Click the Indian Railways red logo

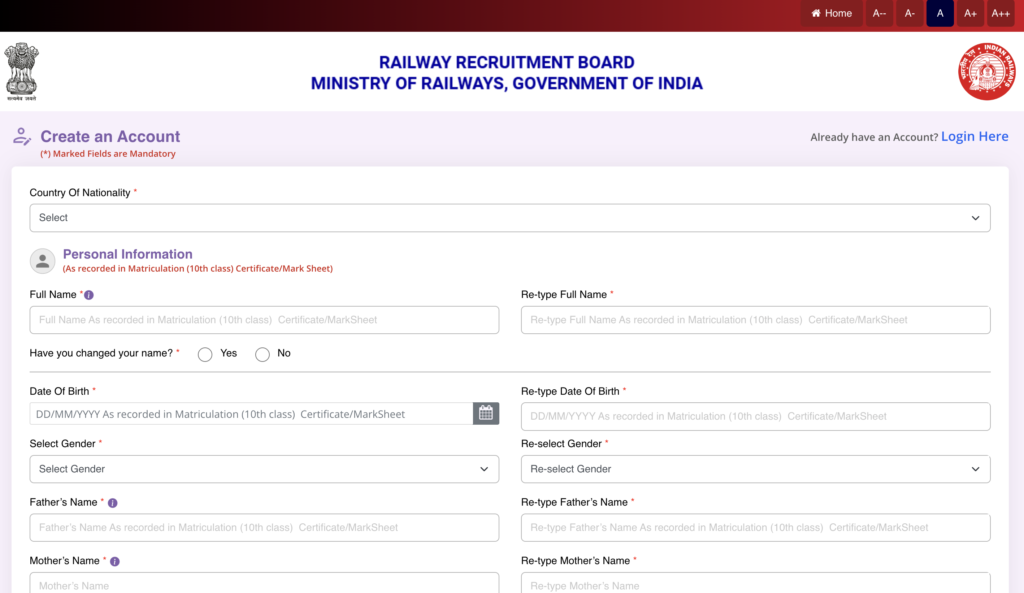(987, 71)
